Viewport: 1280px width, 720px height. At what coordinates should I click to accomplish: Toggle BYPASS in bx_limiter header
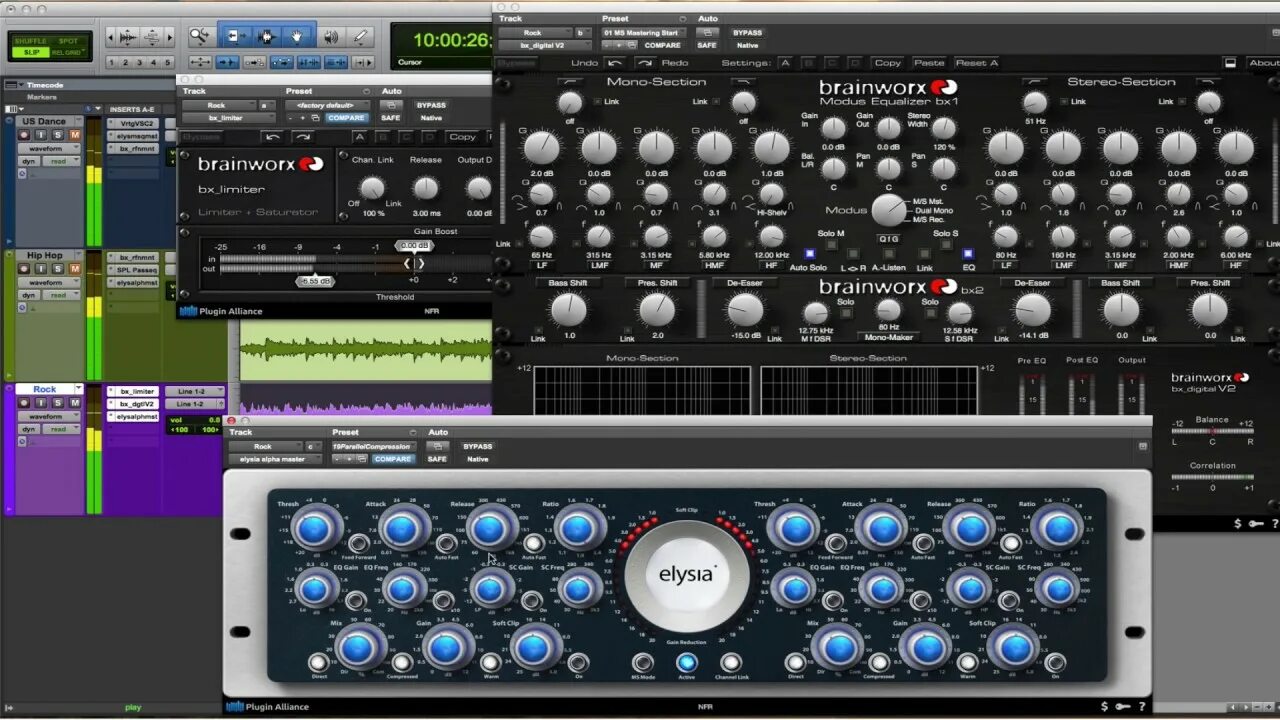431,105
